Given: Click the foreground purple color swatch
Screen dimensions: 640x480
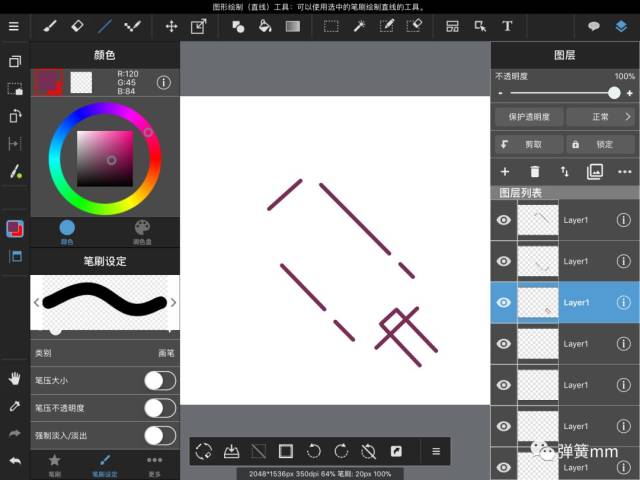Looking at the screenshot, I should coord(49,82).
